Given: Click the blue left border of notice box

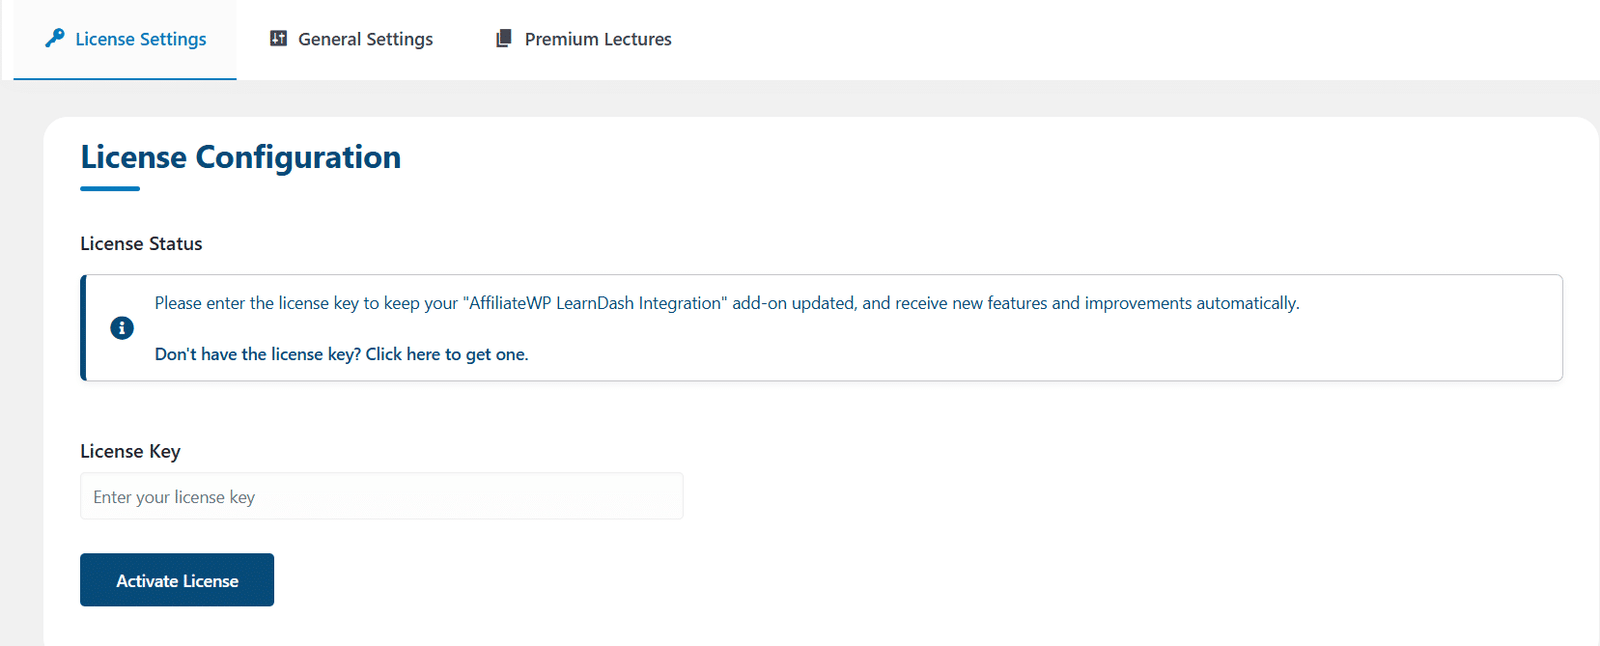Looking at the screenshot, I should click(83, 328).
